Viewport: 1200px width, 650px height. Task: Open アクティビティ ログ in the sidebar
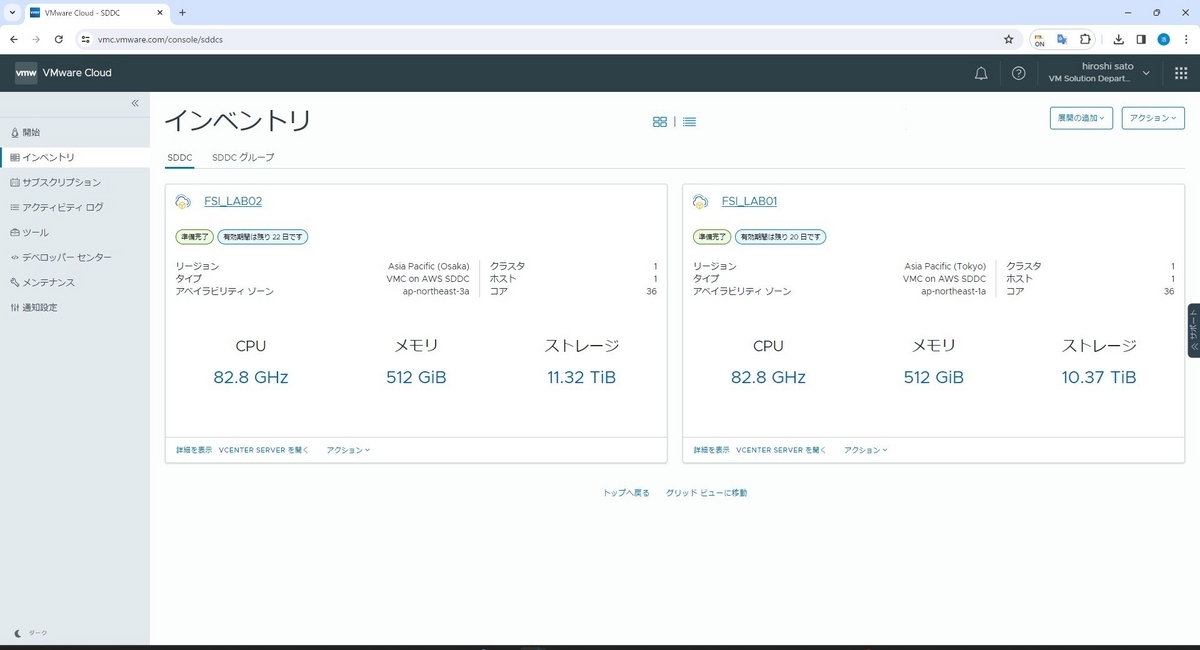point(75,207)
